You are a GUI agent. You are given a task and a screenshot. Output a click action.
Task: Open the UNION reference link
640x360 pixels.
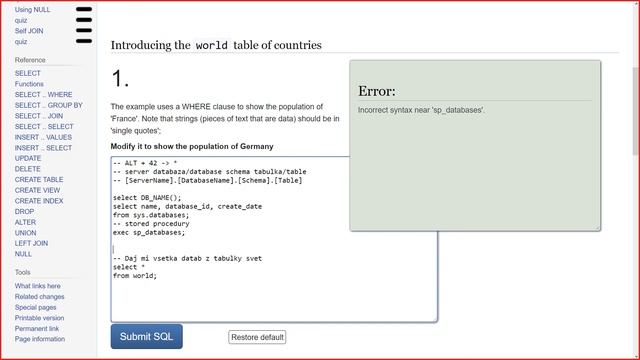(x=25, y=233)
